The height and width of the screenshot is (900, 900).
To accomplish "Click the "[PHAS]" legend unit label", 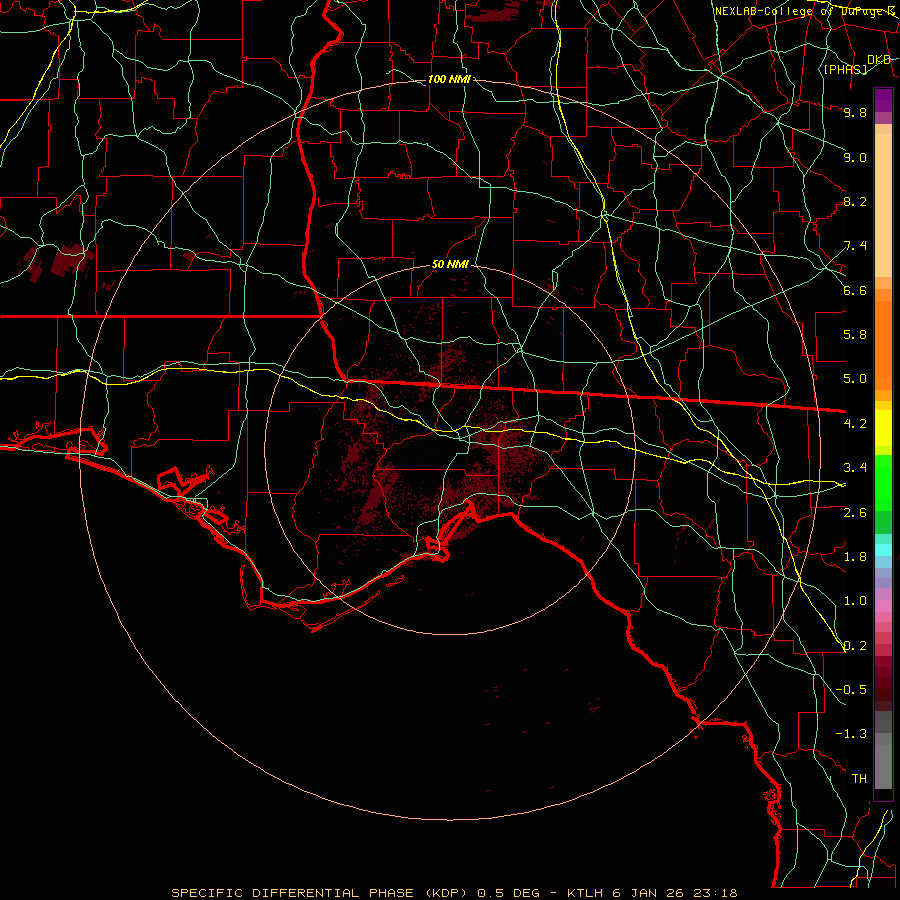I will [845, 69].
